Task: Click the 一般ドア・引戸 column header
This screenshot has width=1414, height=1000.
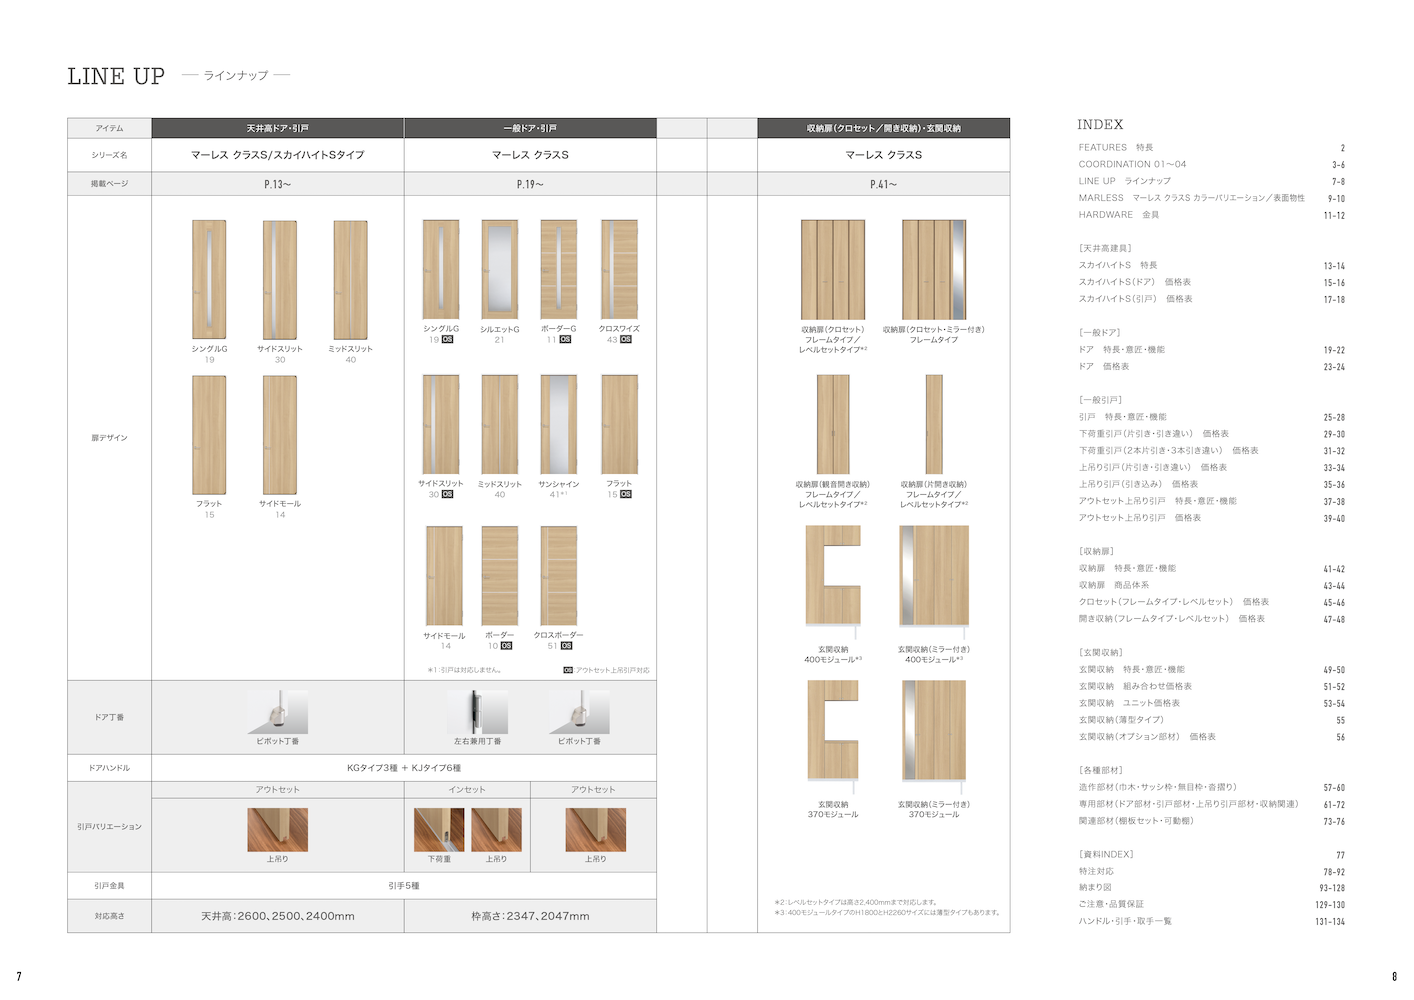Action: tap(530, 128)
